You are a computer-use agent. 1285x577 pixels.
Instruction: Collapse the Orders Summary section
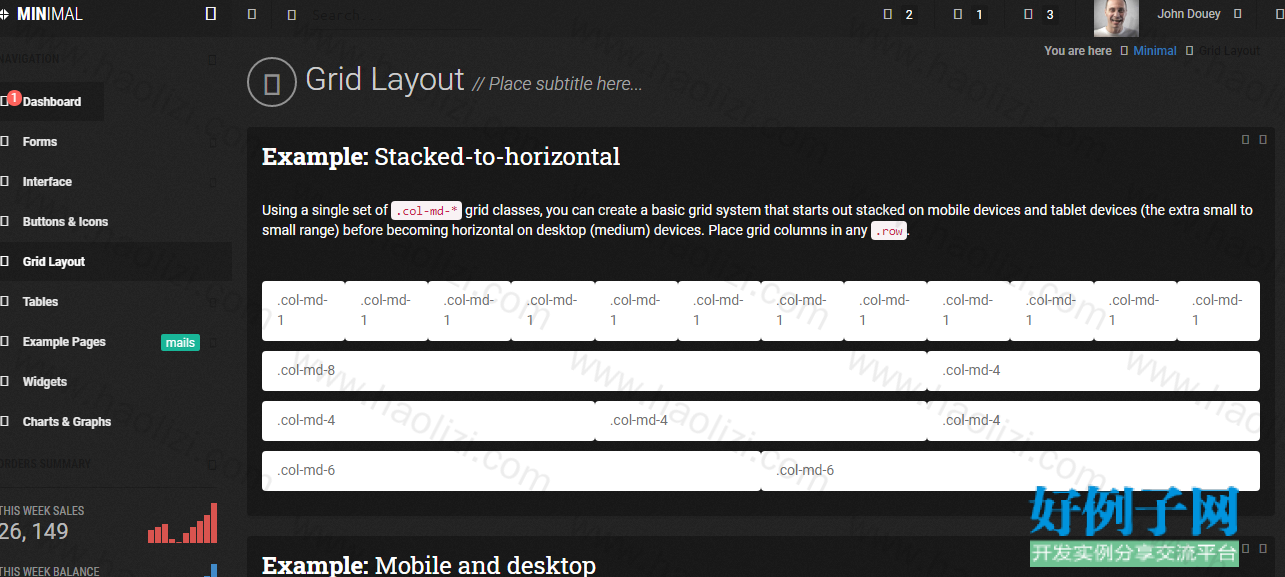pyautogui.click(x=211, y=464)
